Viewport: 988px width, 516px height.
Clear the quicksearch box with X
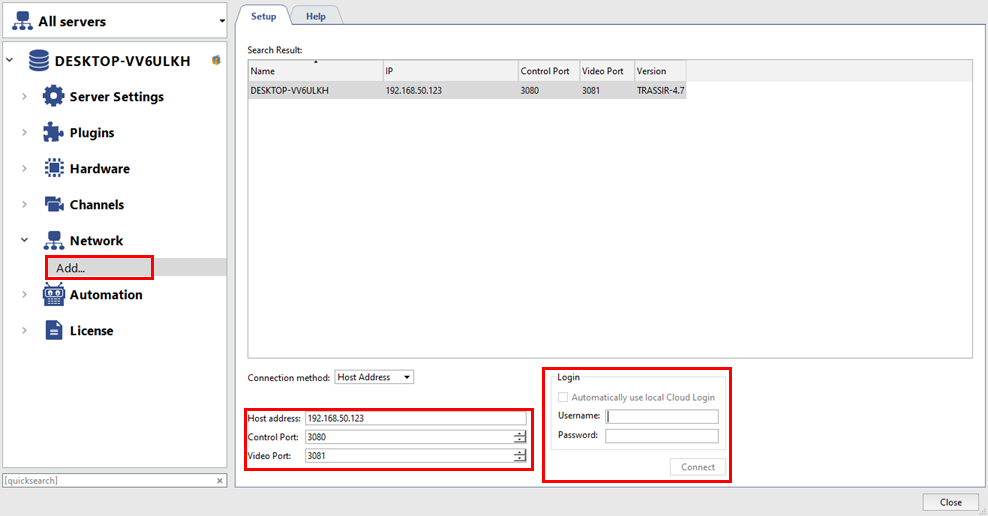tap(220, 481)
